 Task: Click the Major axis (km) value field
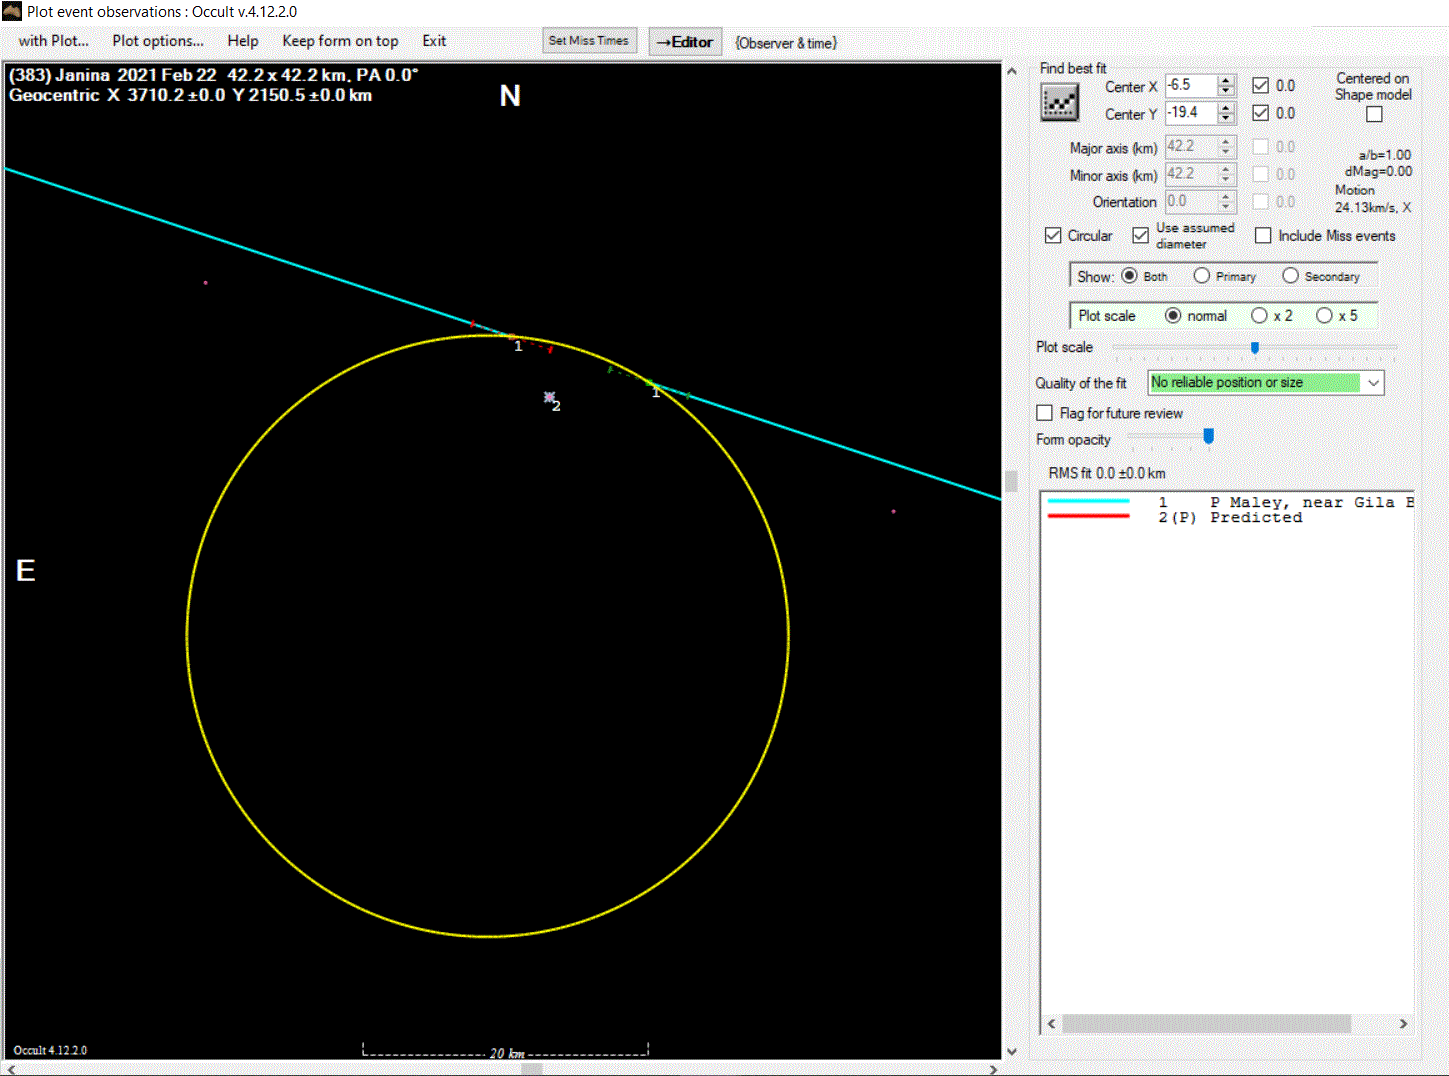(1190, 146)
